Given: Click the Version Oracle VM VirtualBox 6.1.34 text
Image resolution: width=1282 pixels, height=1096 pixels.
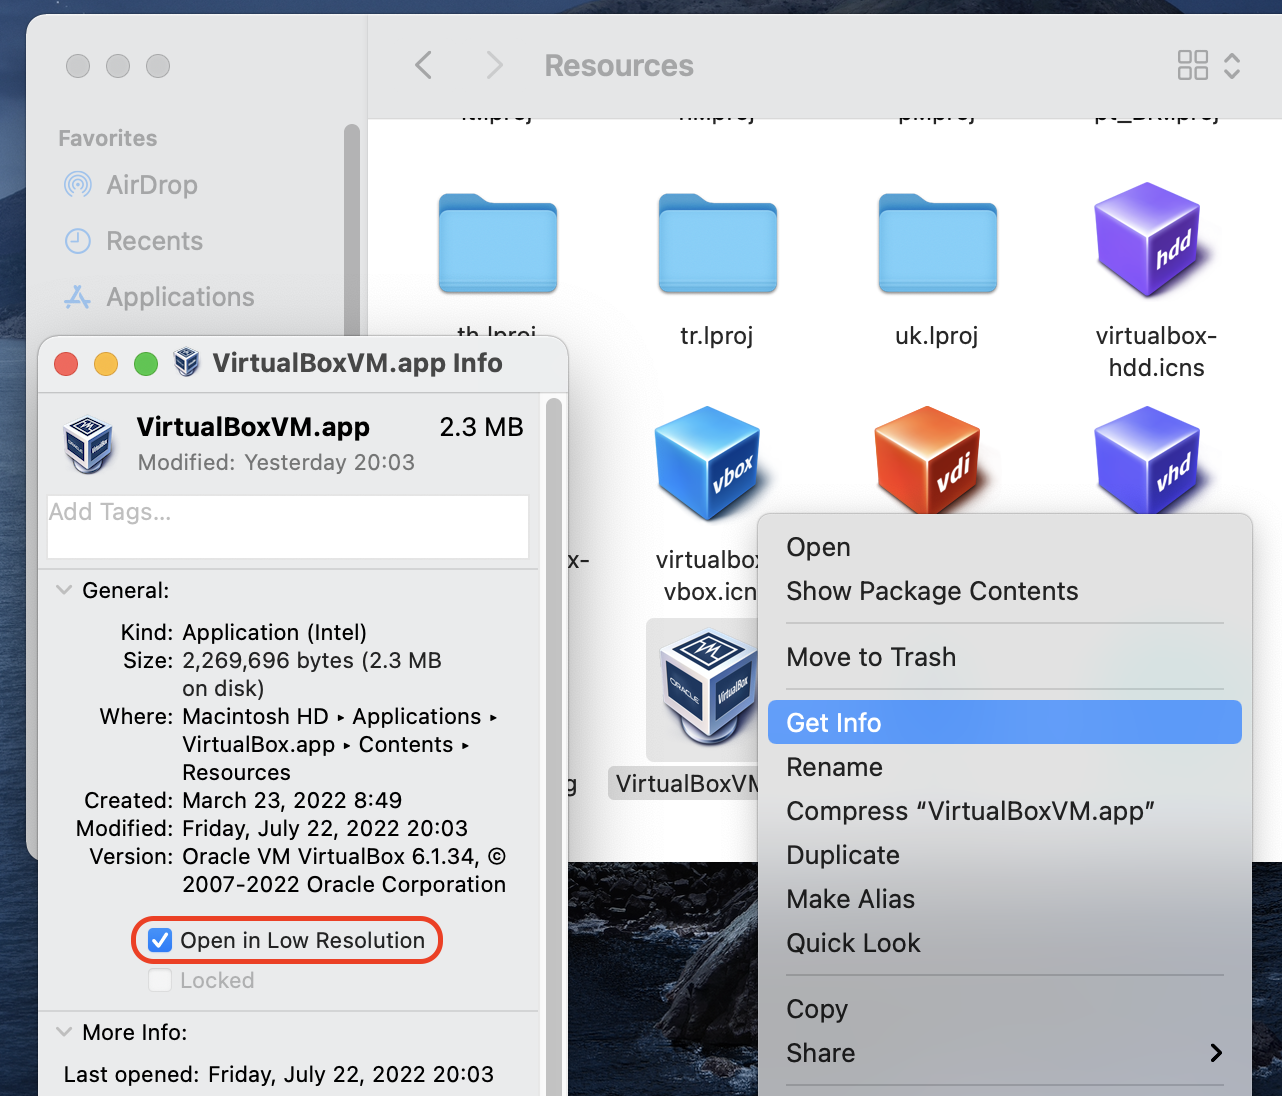Looking at the screenshot, I should [344, 870].
